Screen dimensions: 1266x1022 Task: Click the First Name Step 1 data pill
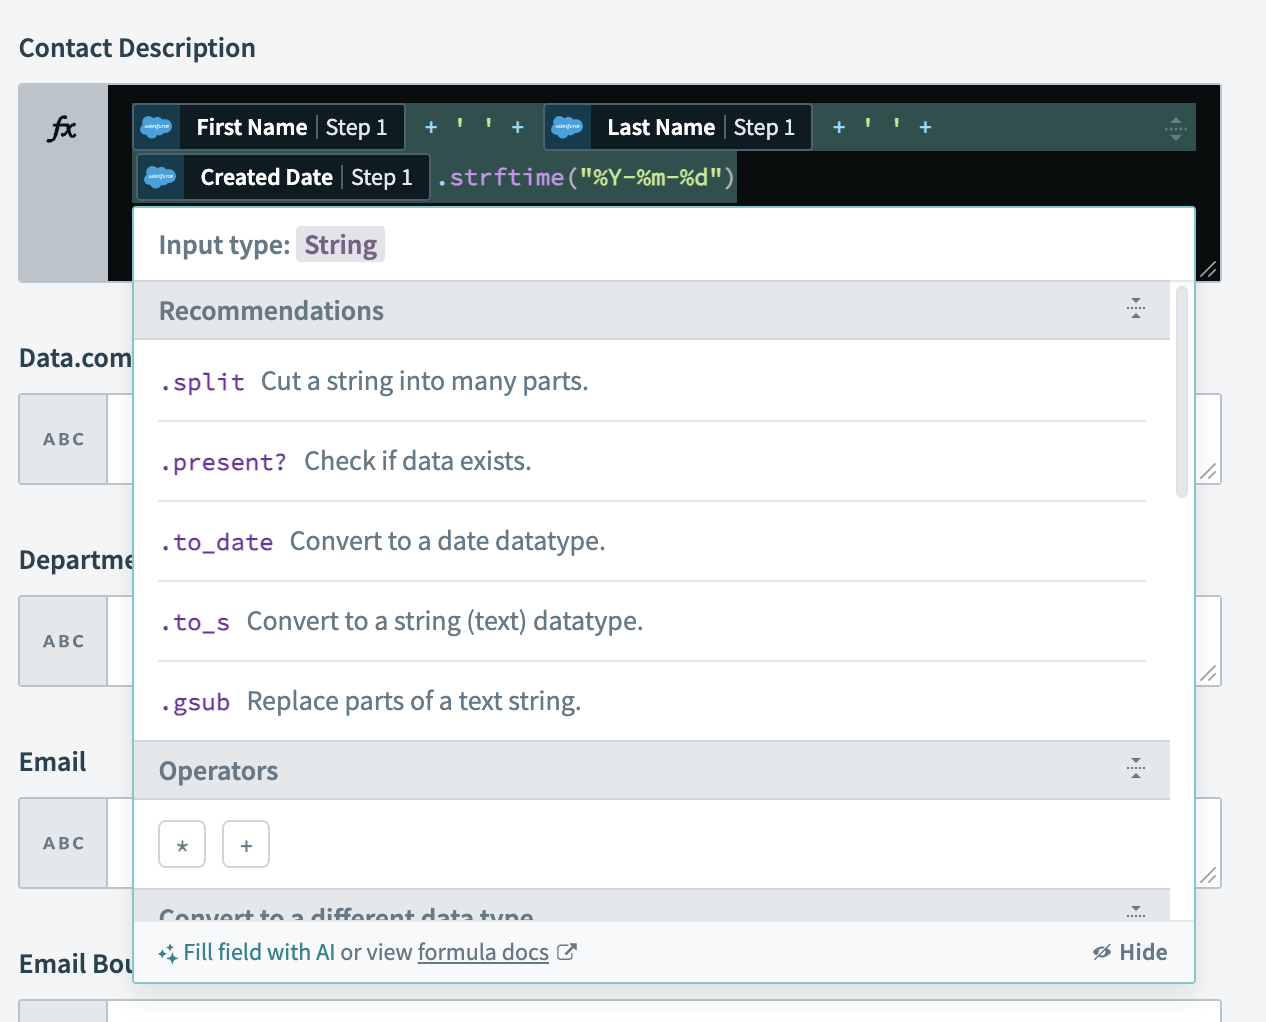(x=269, y=127)
